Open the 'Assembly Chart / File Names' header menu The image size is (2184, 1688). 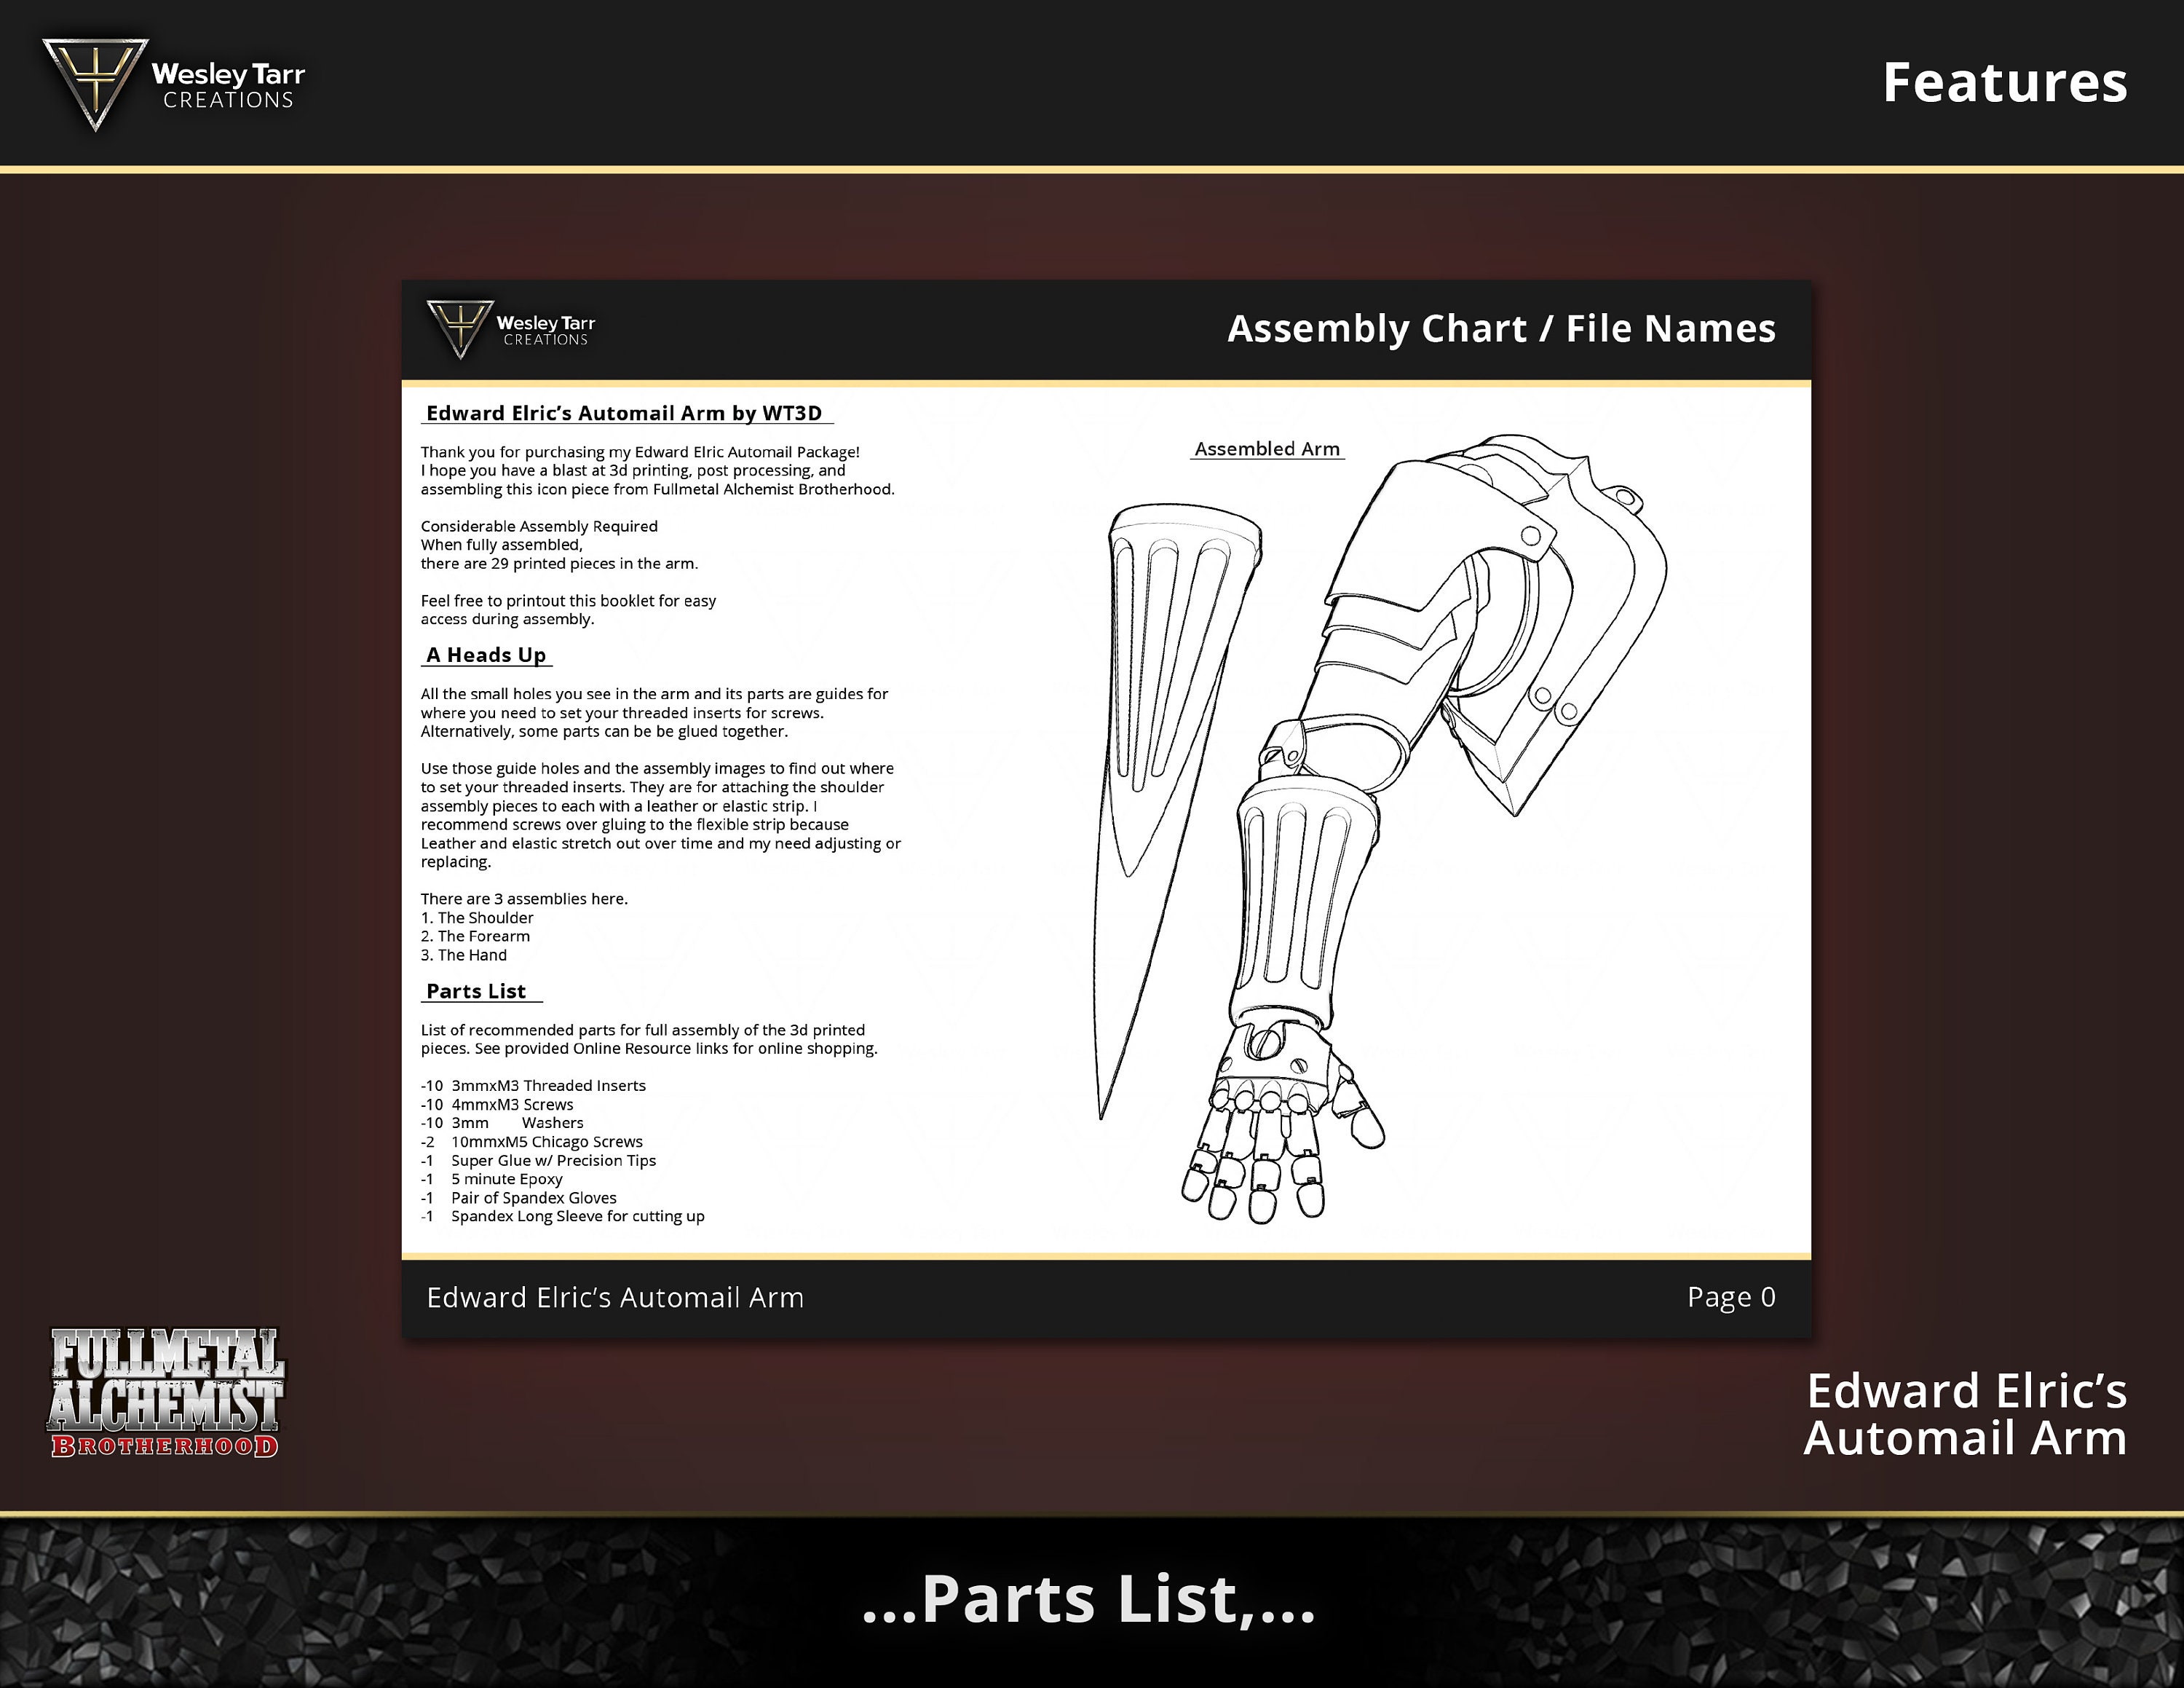coord(1500,328)
